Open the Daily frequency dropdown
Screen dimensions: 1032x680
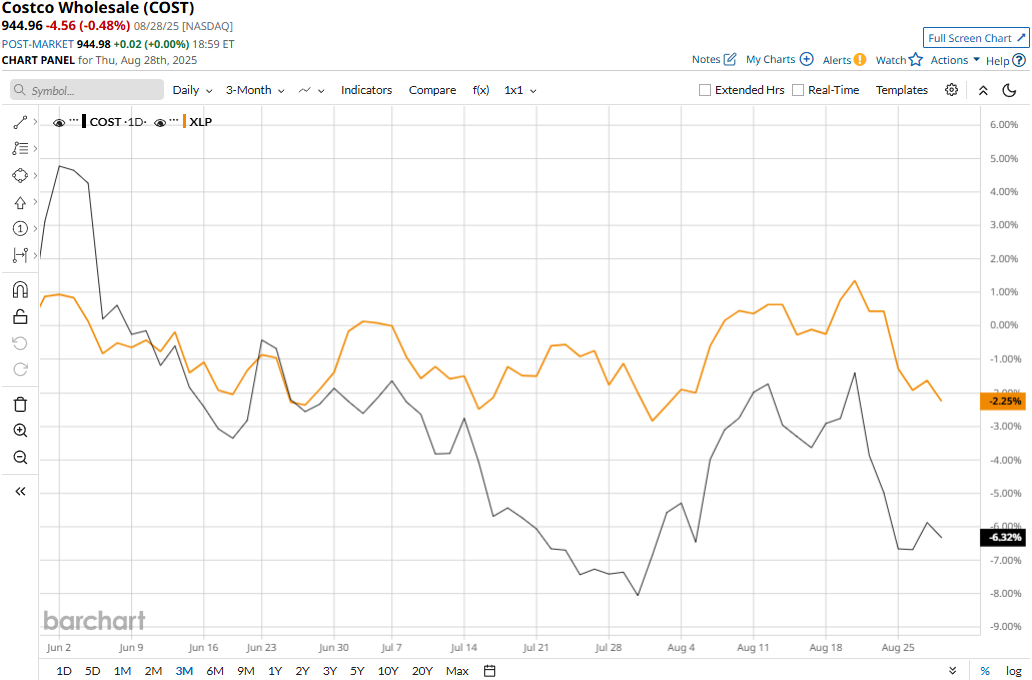192,90
